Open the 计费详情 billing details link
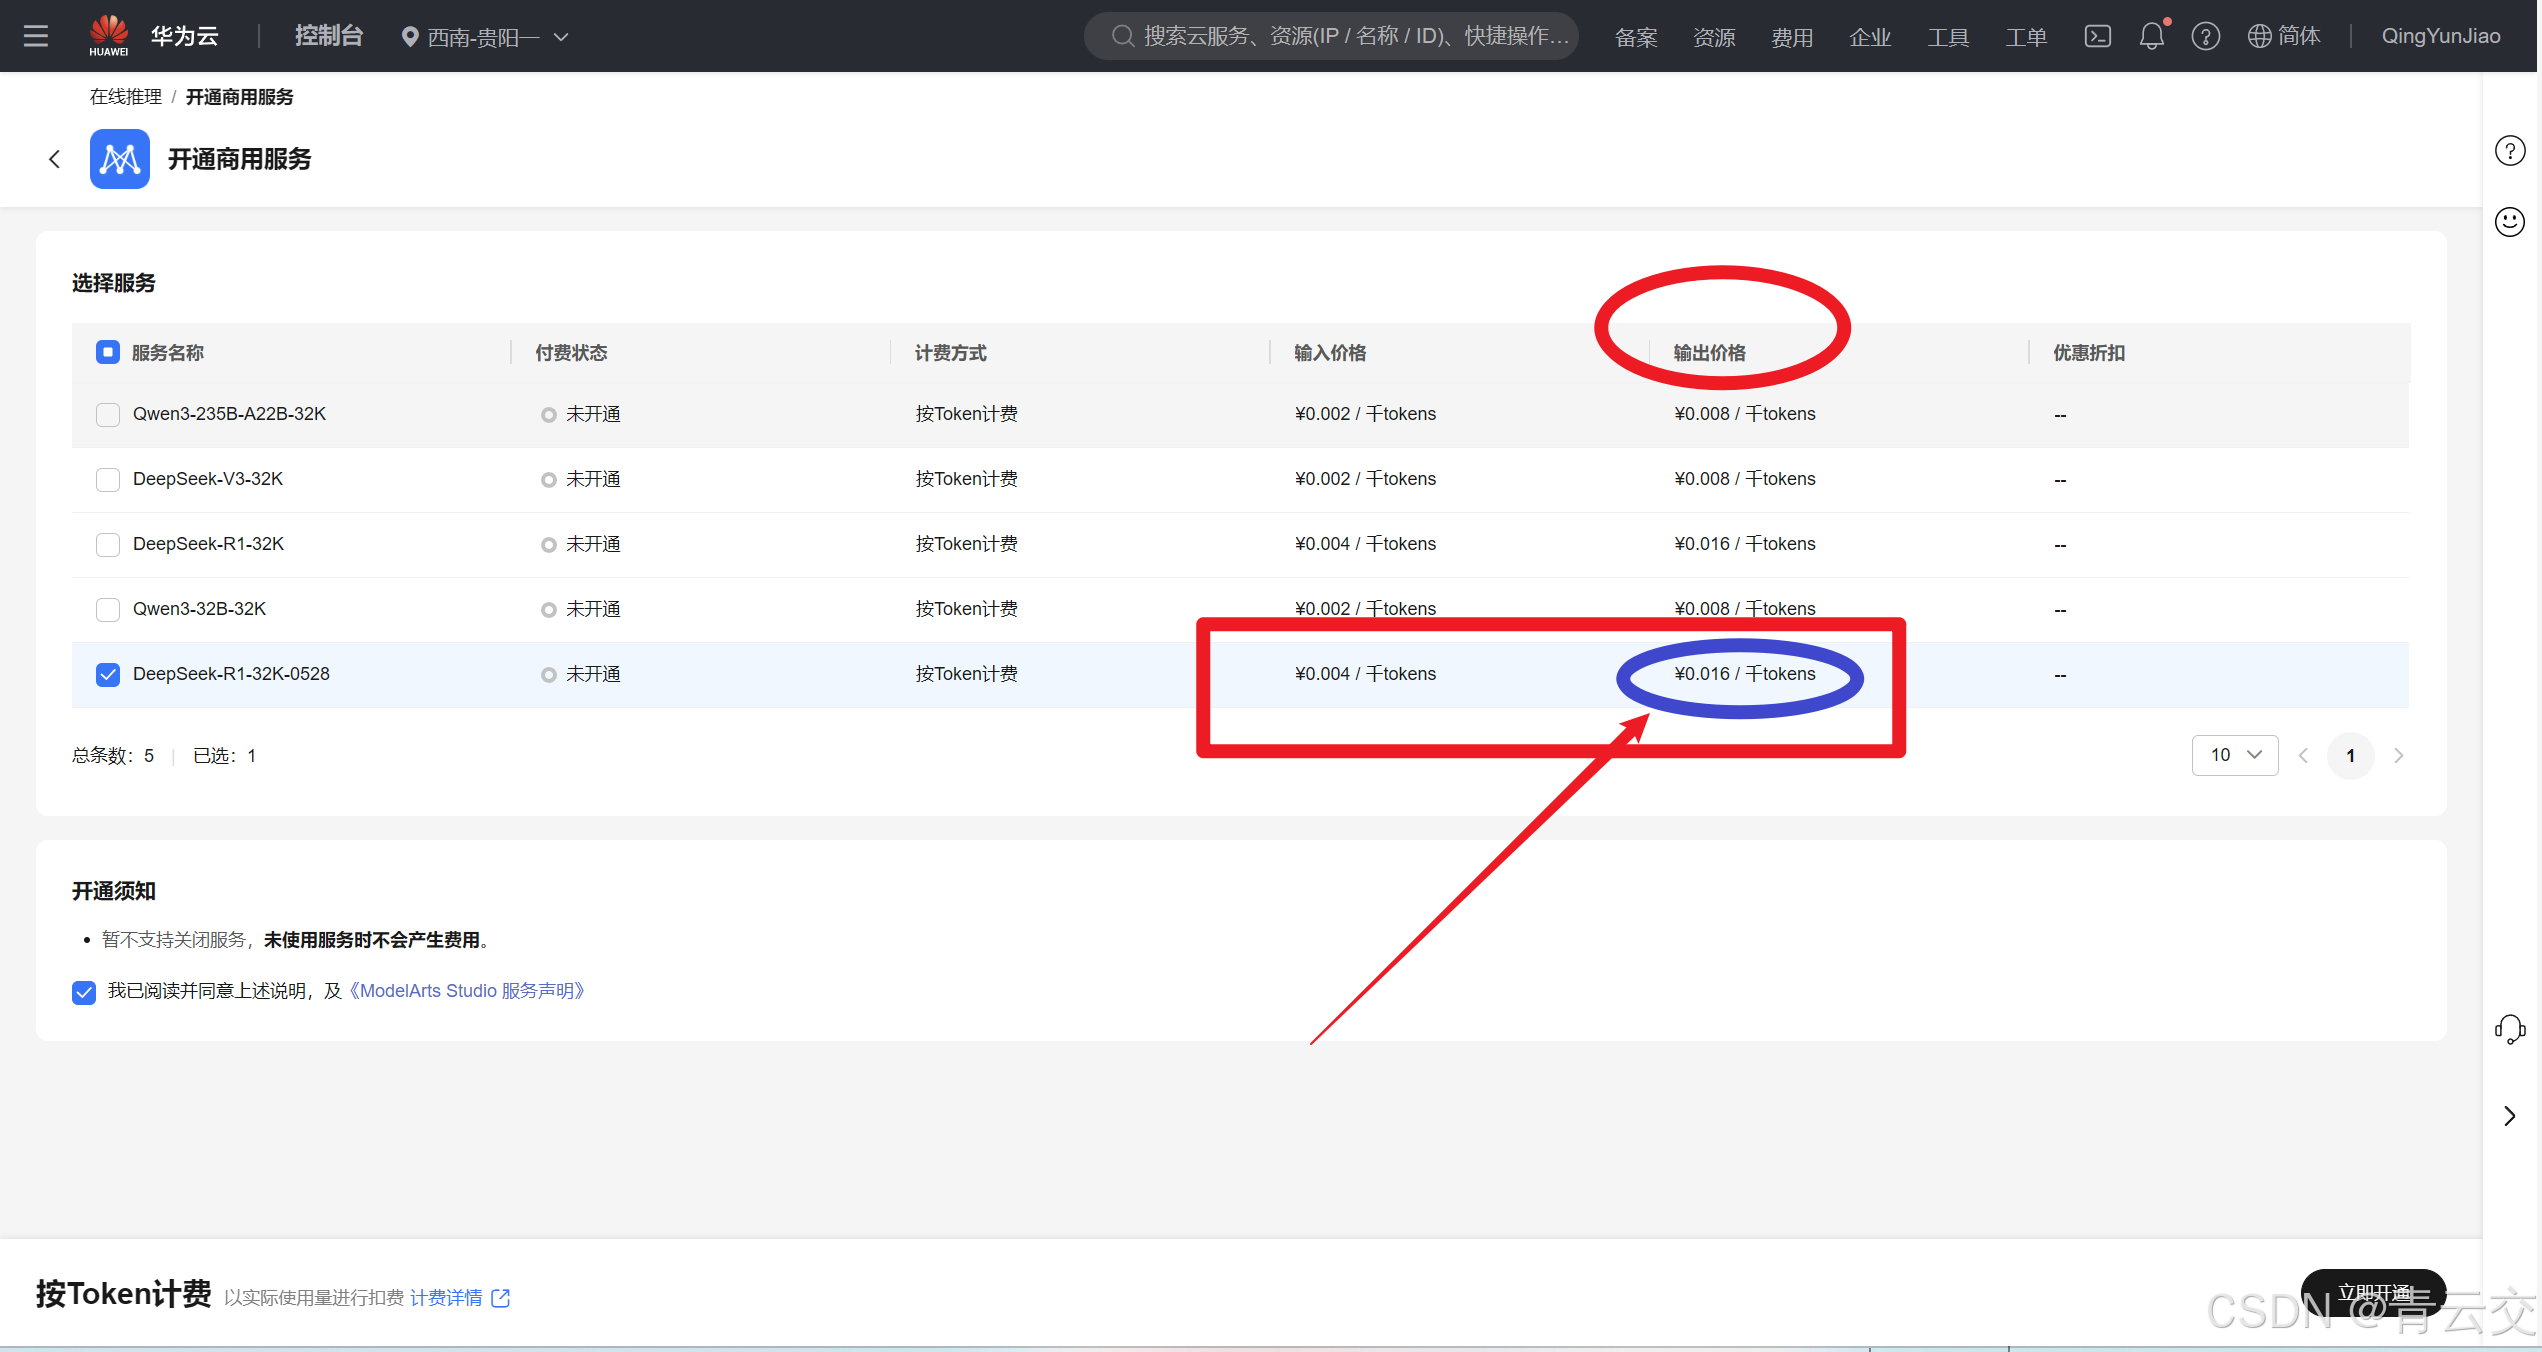Viewport: 2542px width, 1352px height. (x=446, y=1298)
